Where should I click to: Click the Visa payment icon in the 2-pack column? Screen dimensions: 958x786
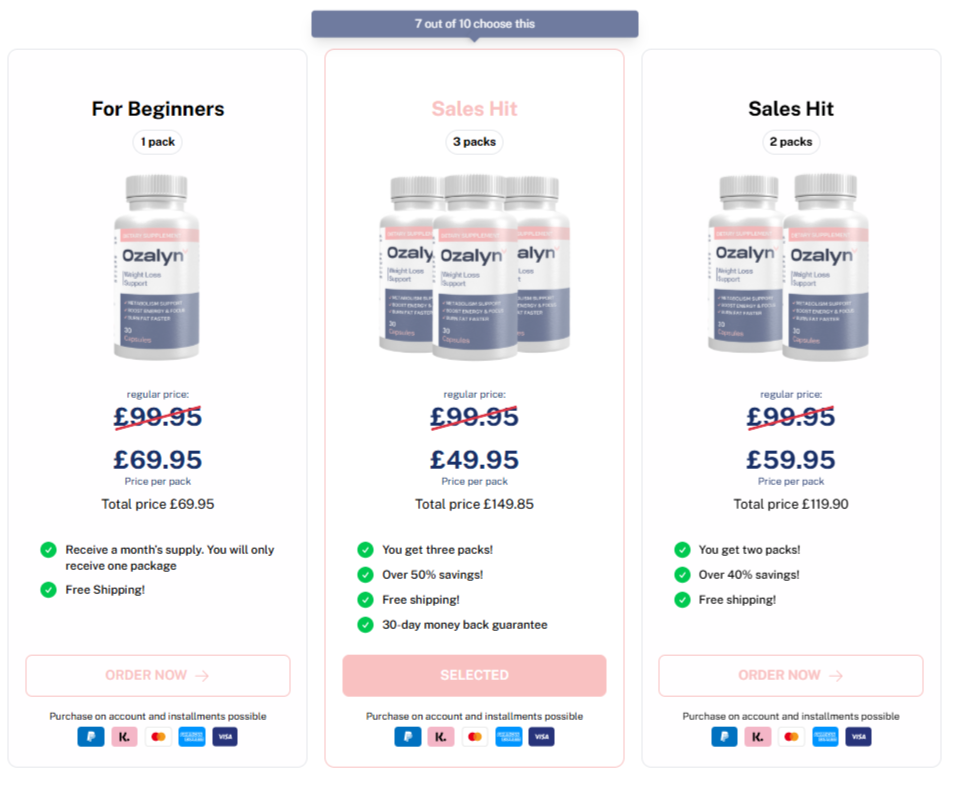pyautogui.click(x=858, y=736)
